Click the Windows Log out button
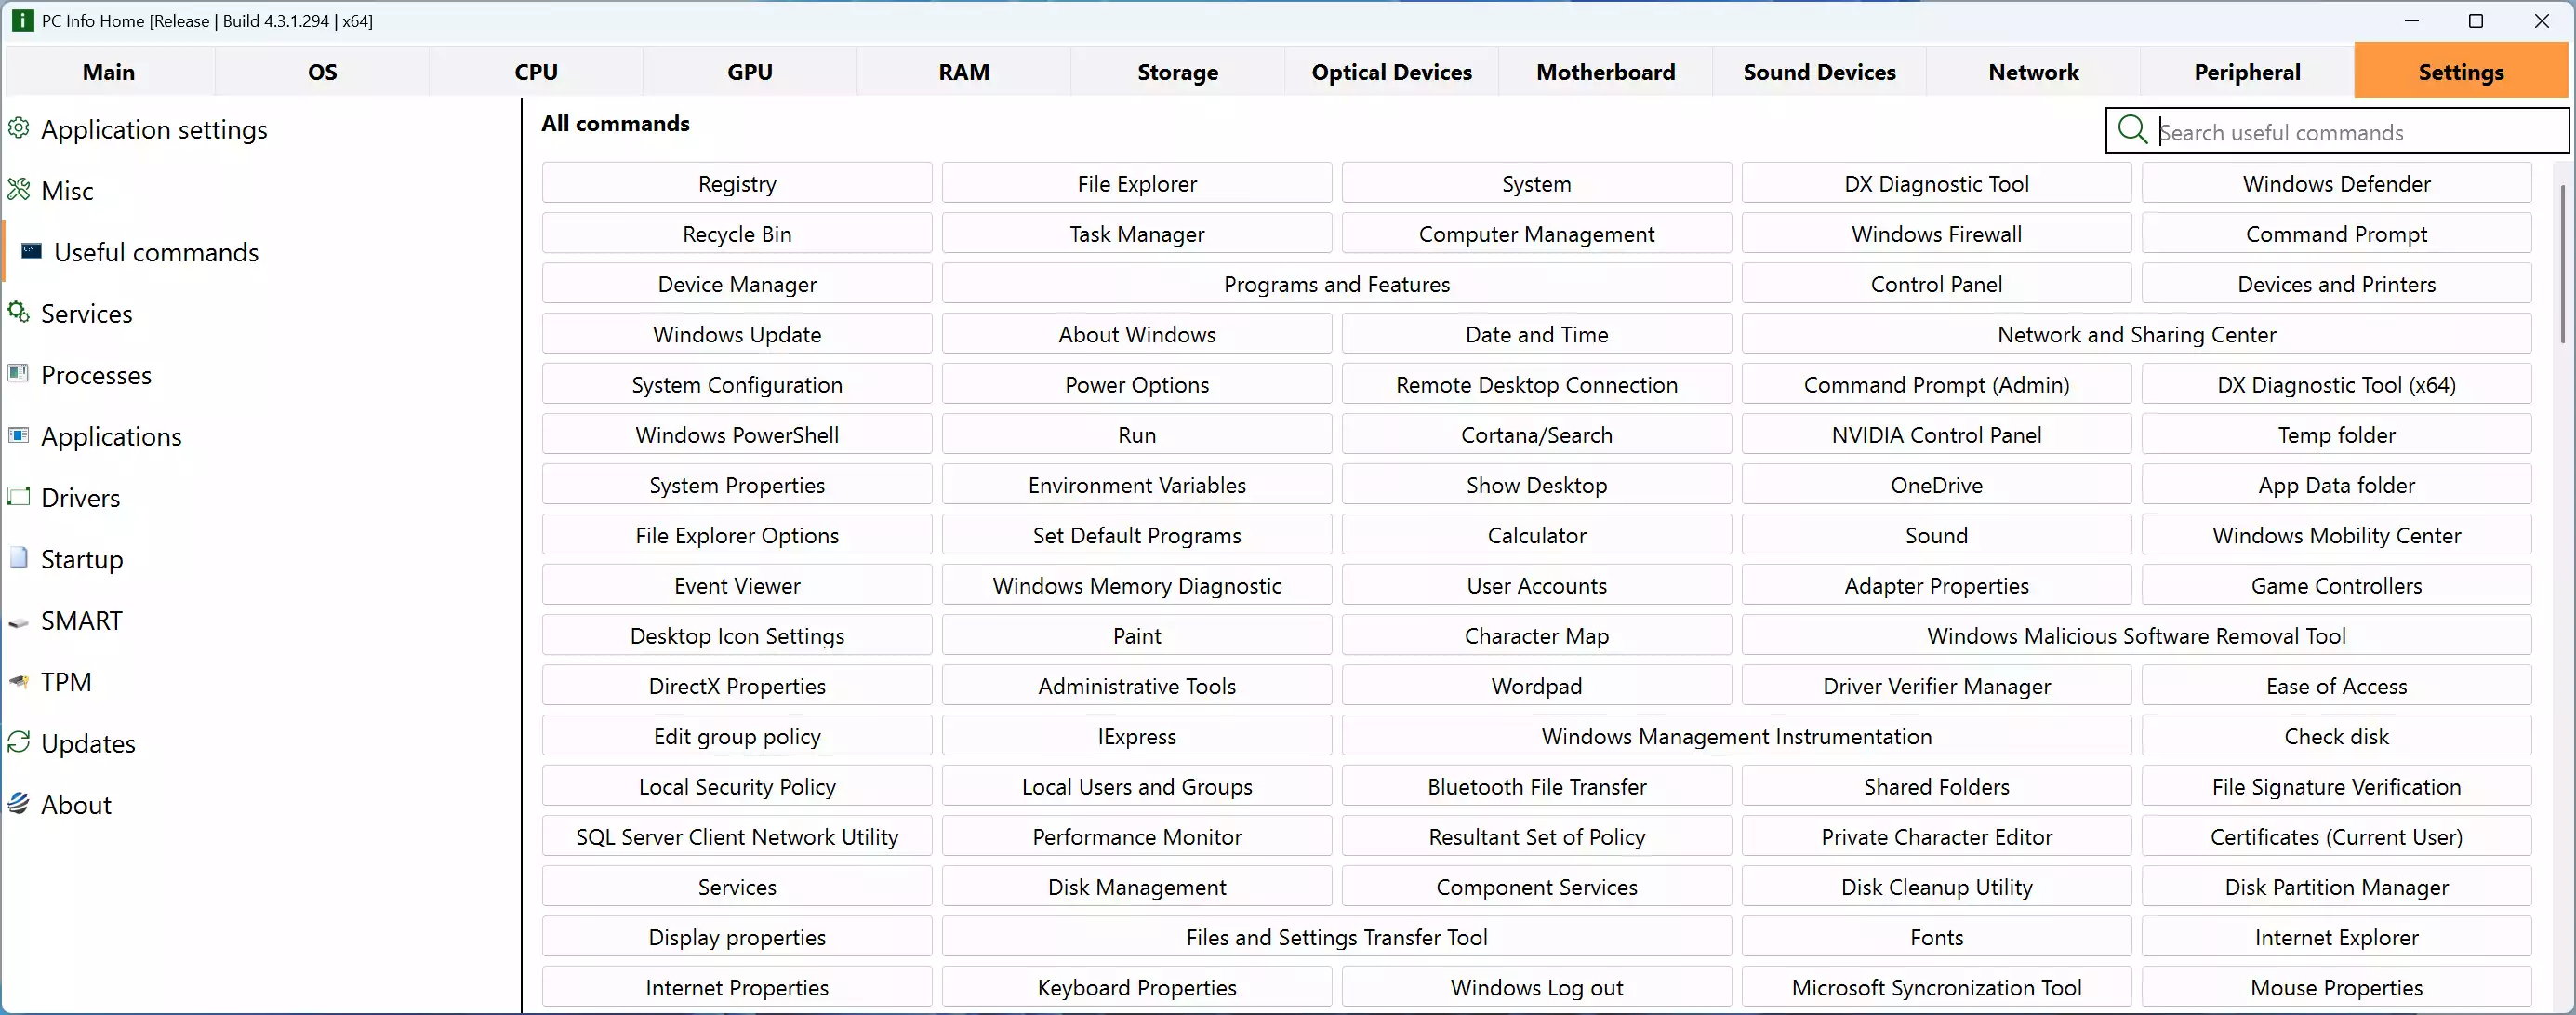Viewport: 2576px width, 1015px height. coord(1537,987)
